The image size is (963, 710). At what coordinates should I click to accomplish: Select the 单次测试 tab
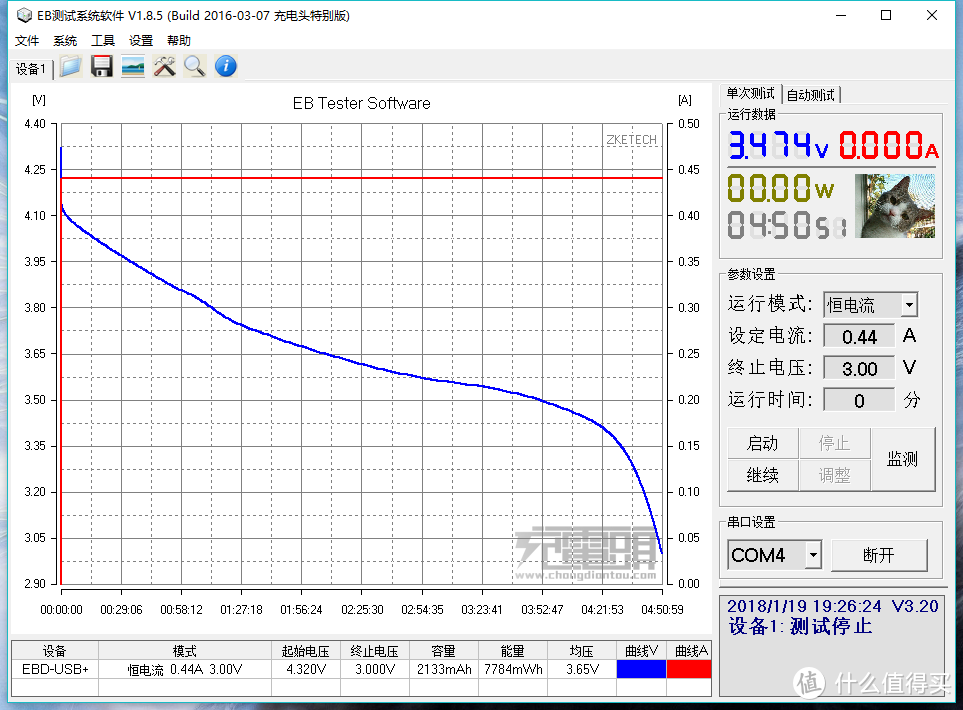(x=751, y=94)
